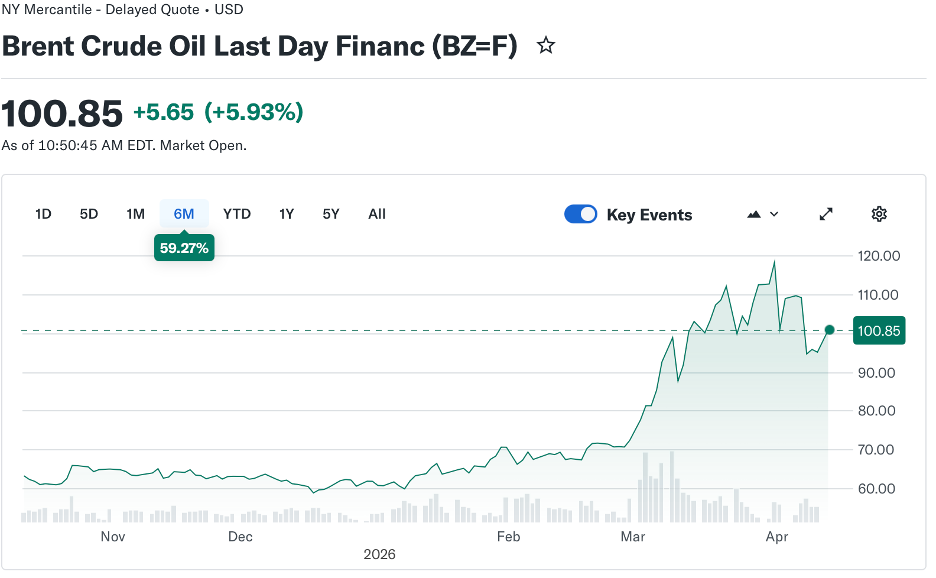Click the Brent Crude Oil title
936x578 pixels.
click(x=259, y=46)
